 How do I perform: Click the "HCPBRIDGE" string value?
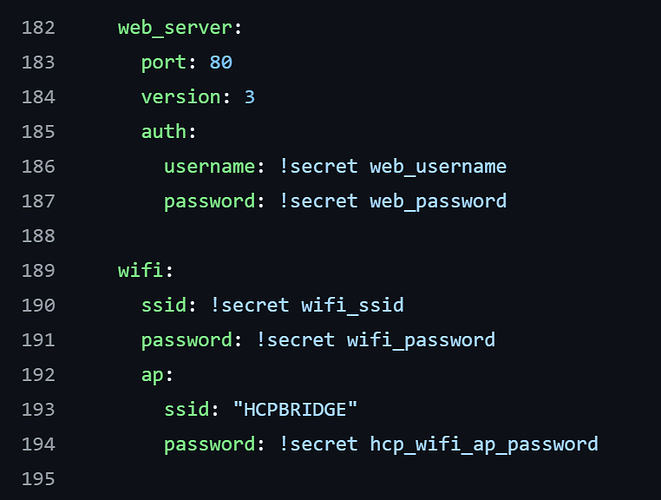point(295,409)
